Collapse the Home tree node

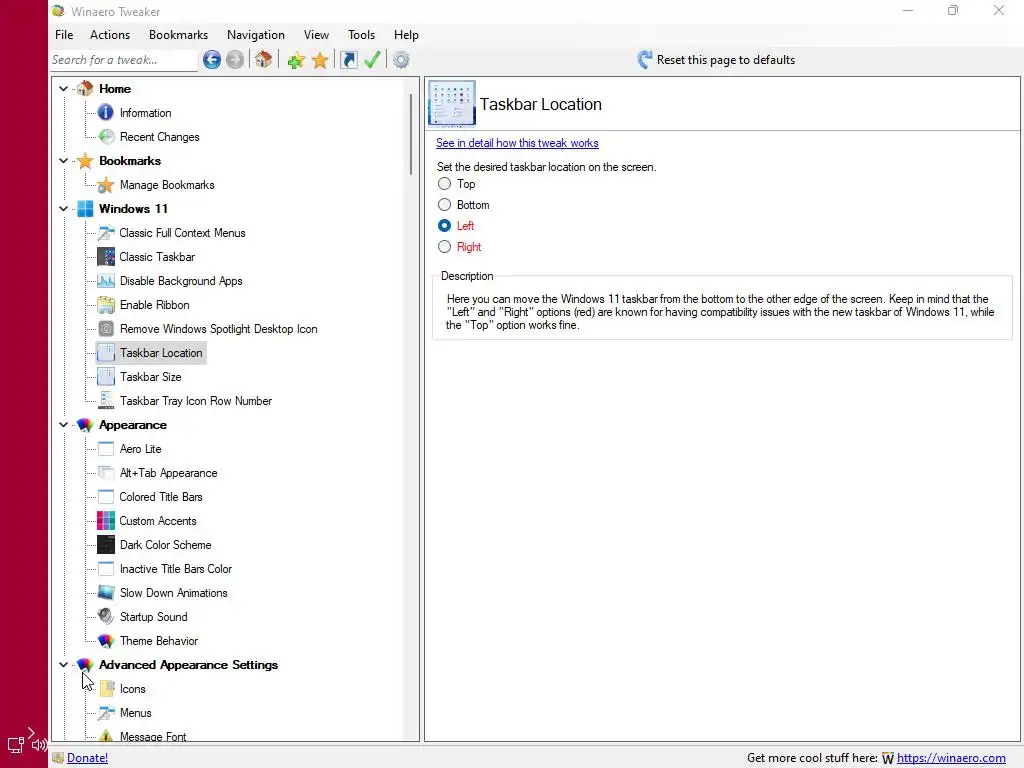coord(63,89)
